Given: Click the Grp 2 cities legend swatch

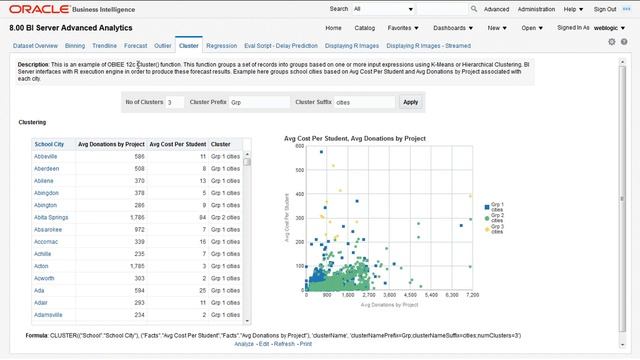Looking at the screenshot, I should pos(487,218).
